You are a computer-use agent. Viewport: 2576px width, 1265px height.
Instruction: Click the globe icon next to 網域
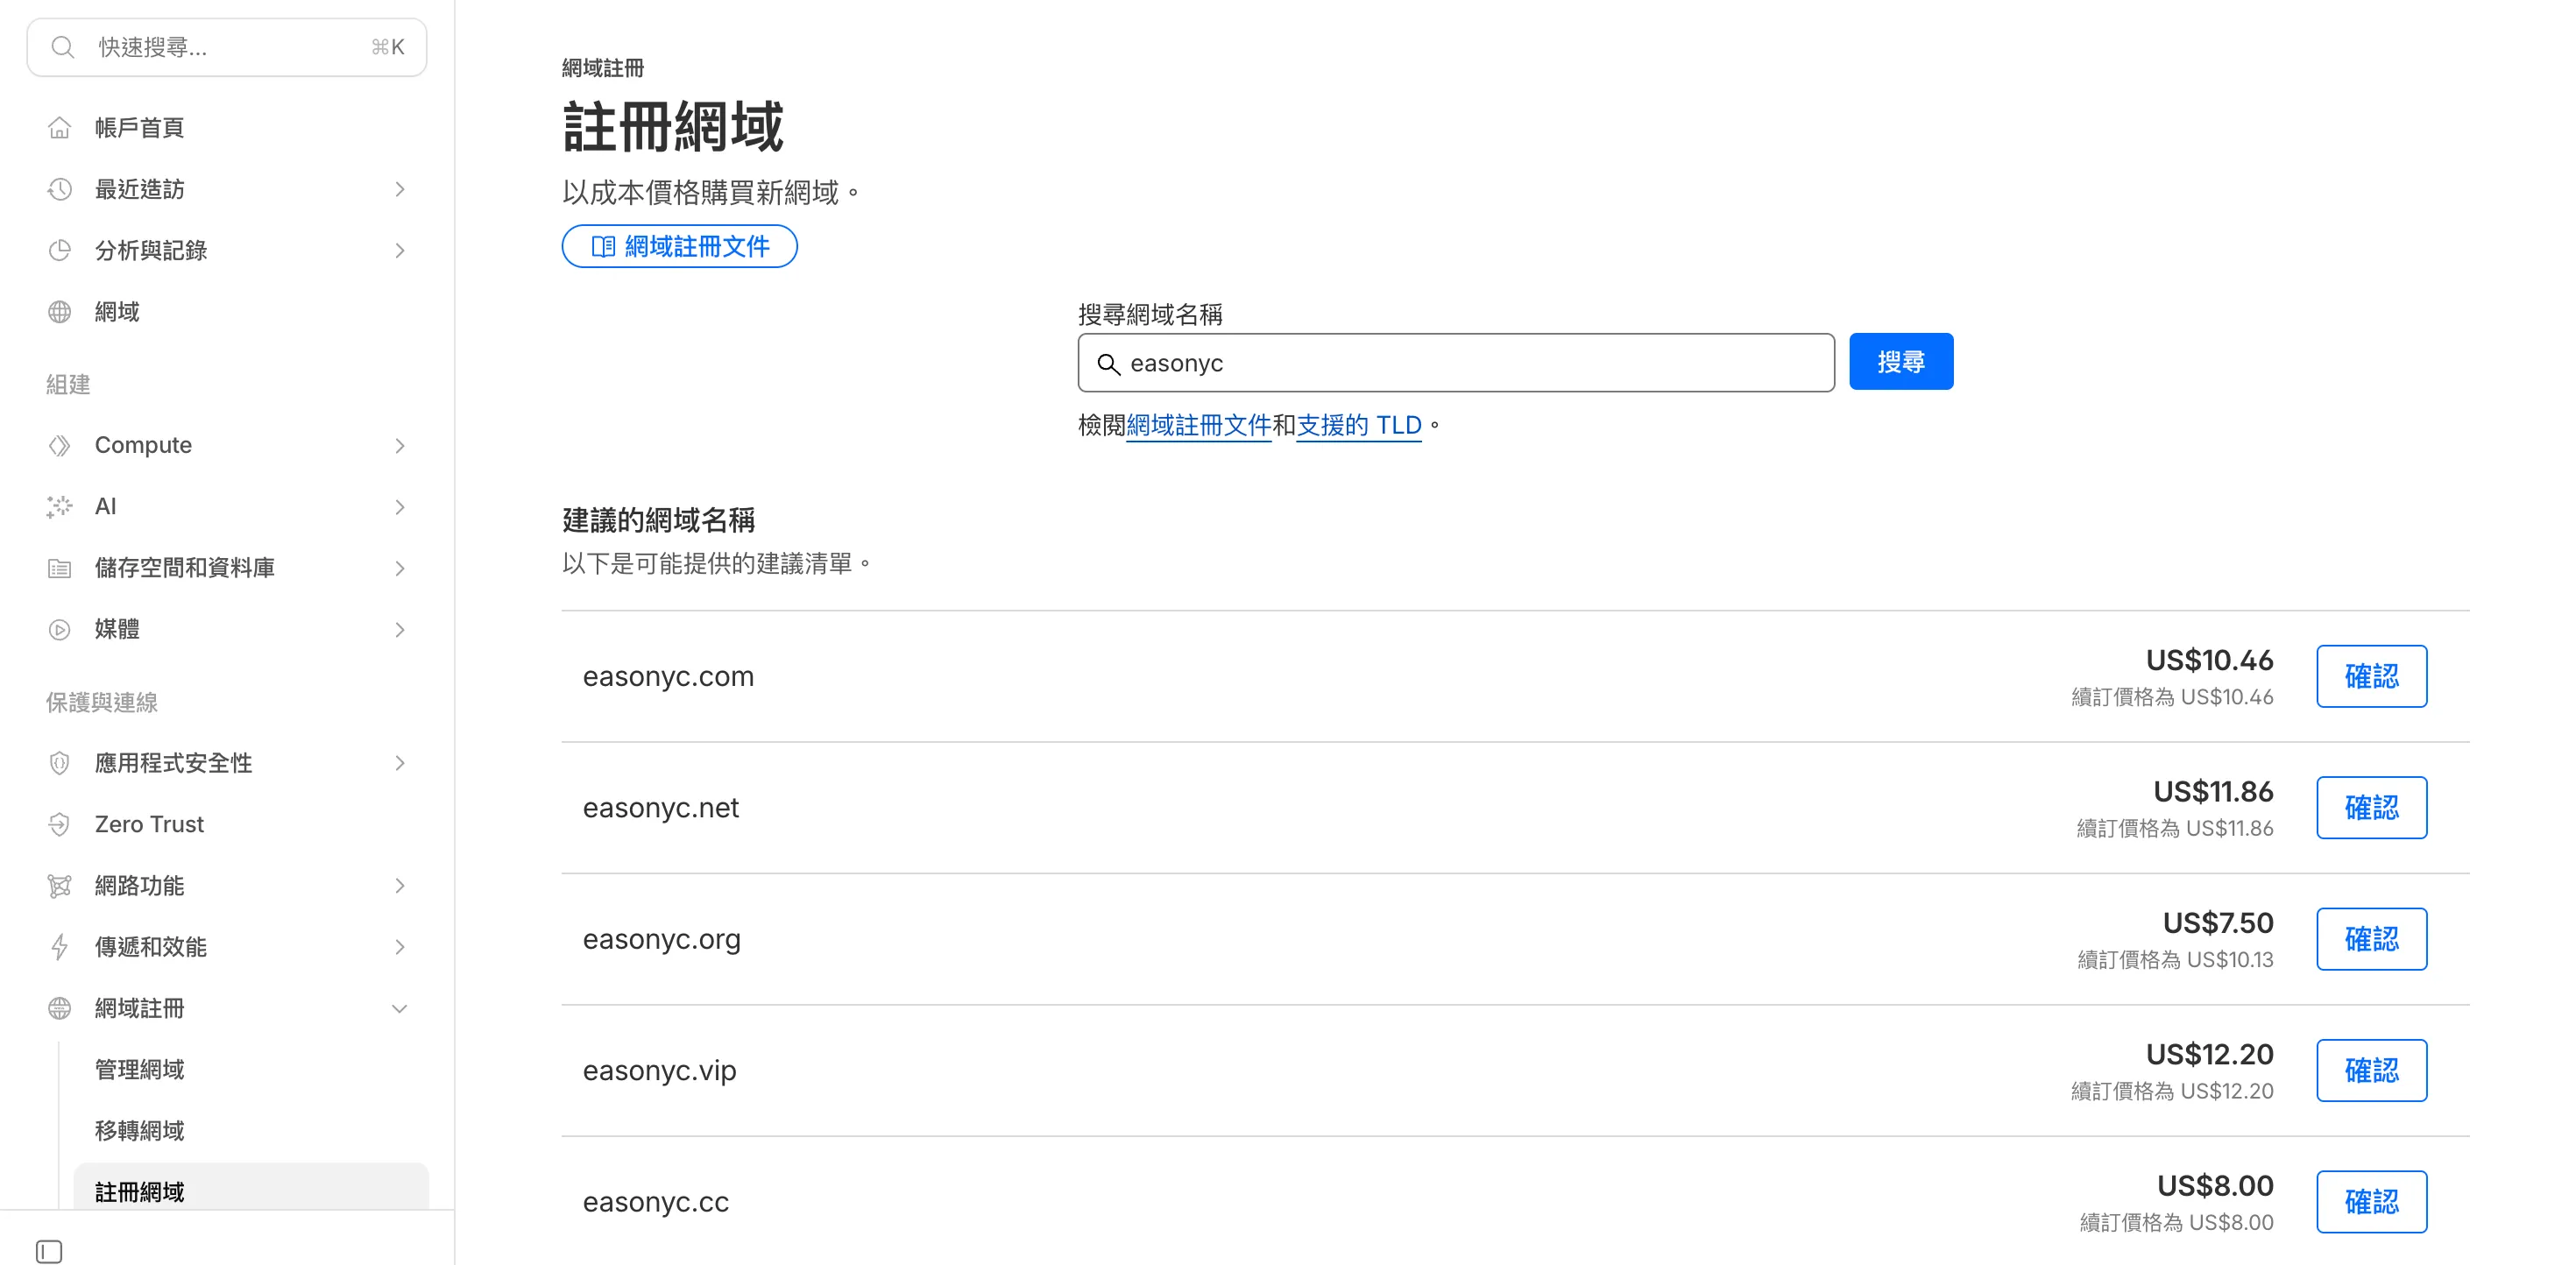coord(59,312)
